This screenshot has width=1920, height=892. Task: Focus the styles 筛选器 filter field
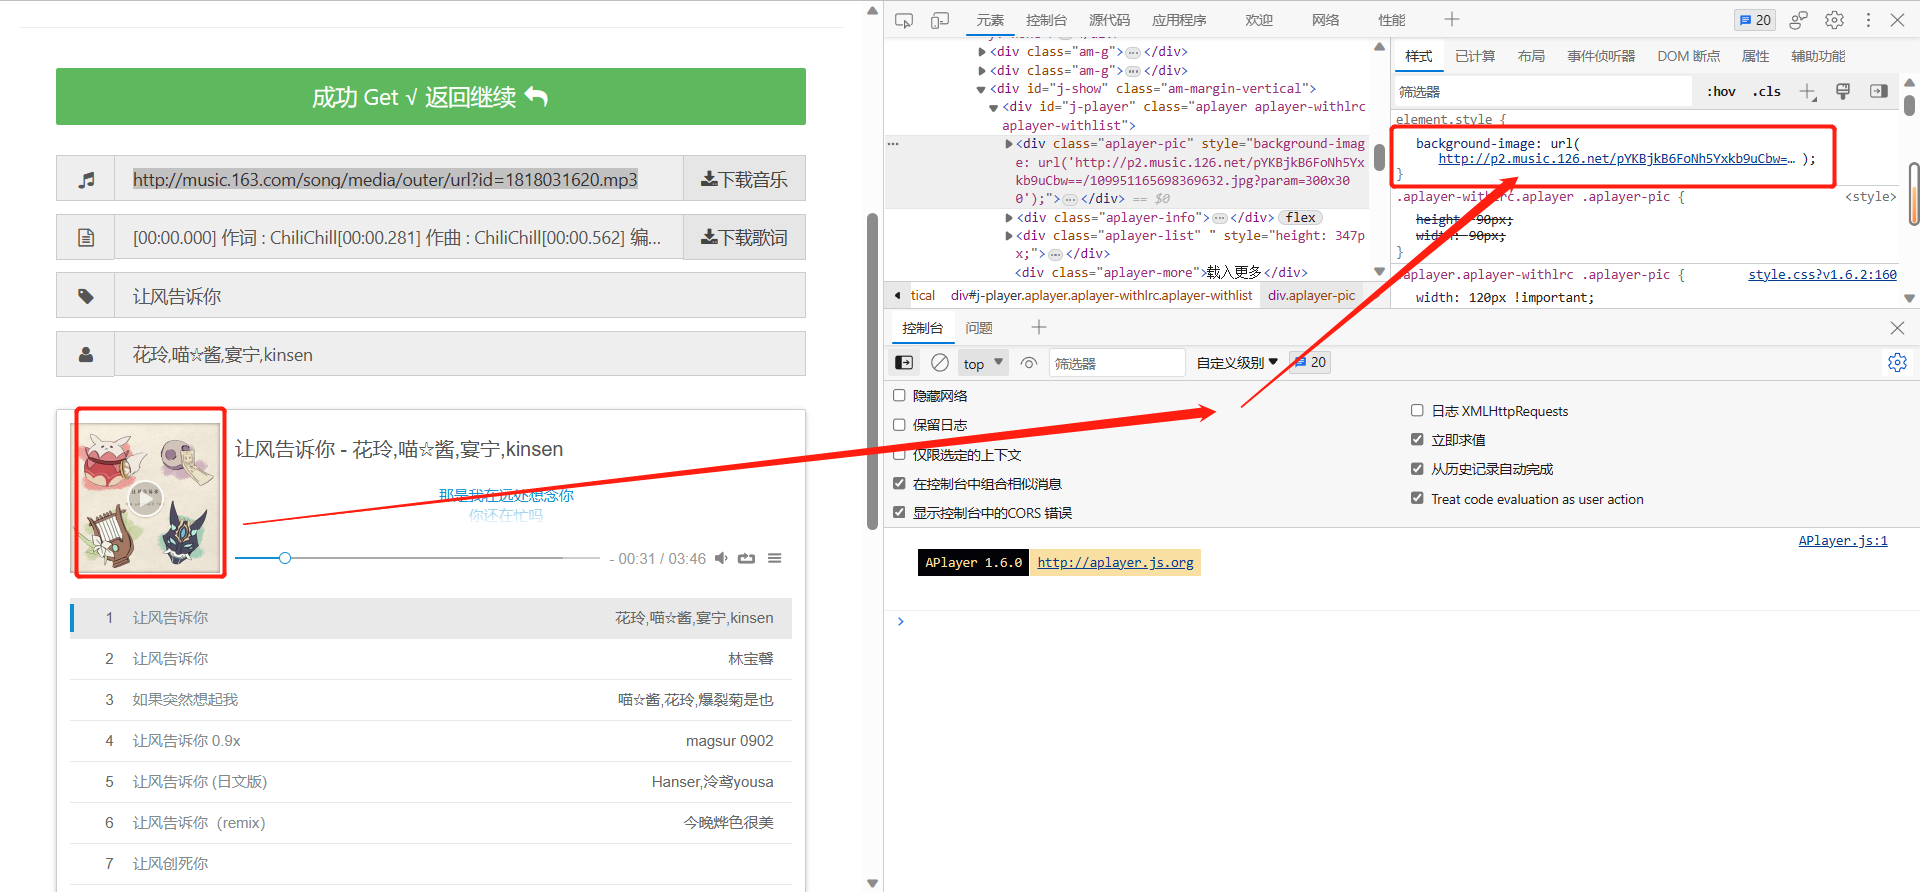pyautogui.click(x=1542, y=91)
